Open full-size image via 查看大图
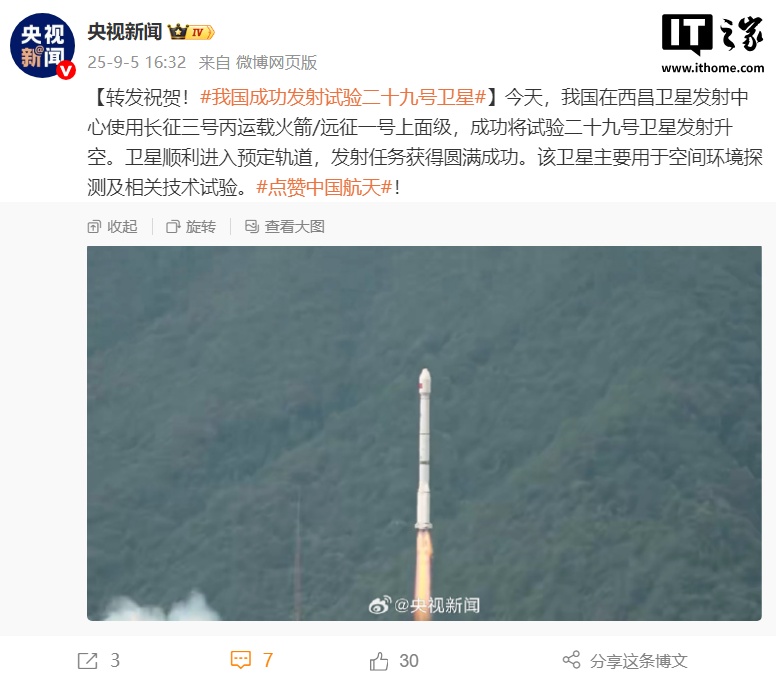The image size is (776, 677). coord(285,227)
